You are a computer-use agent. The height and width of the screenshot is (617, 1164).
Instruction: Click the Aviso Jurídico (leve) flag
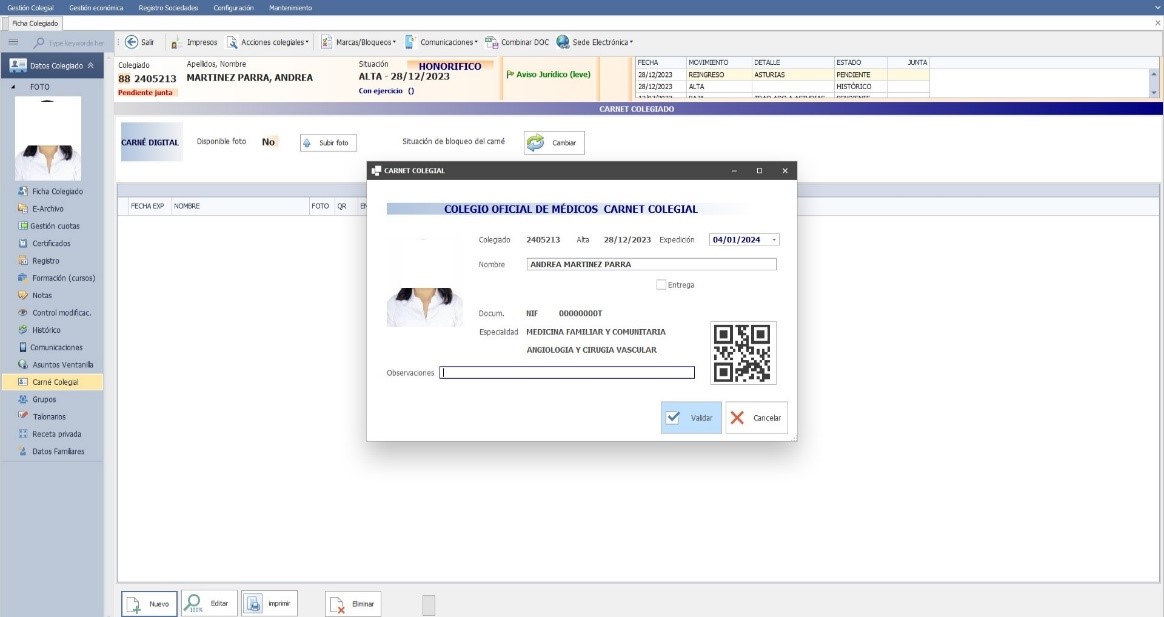coord(549,74)
